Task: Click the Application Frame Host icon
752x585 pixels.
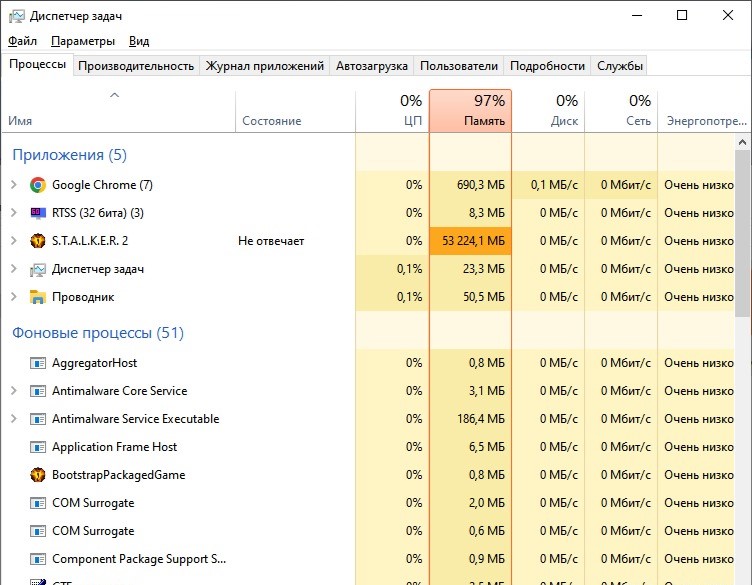Action: pyautogui.click(x=38, y=447)
